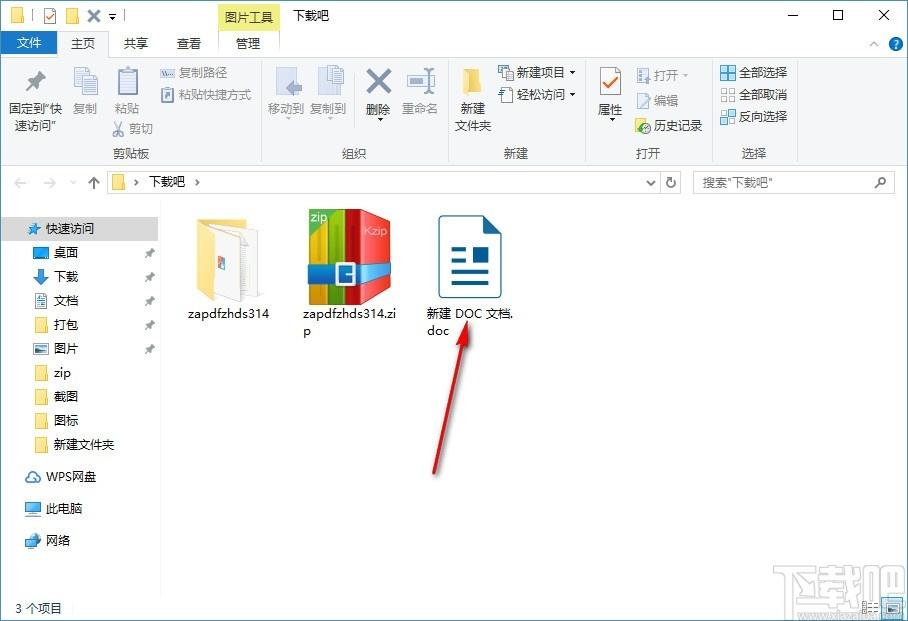Click the Properties (属性) icon
908x621 pixels.
[x=610, y=82]
